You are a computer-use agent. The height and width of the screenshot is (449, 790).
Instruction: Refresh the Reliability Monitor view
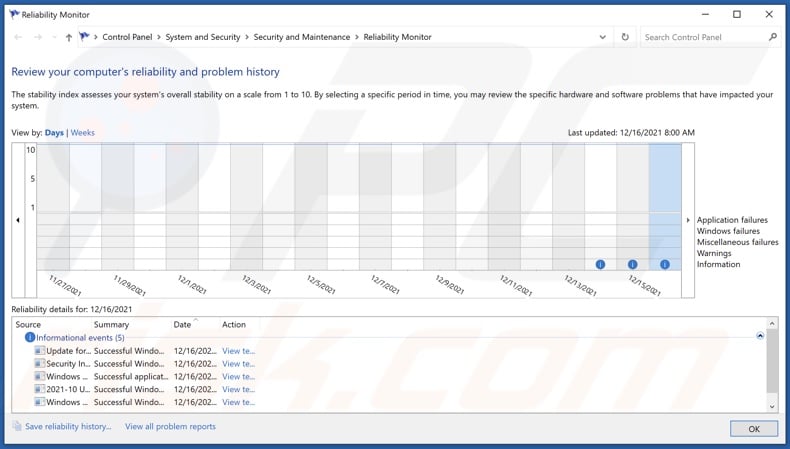pos(625,37)
